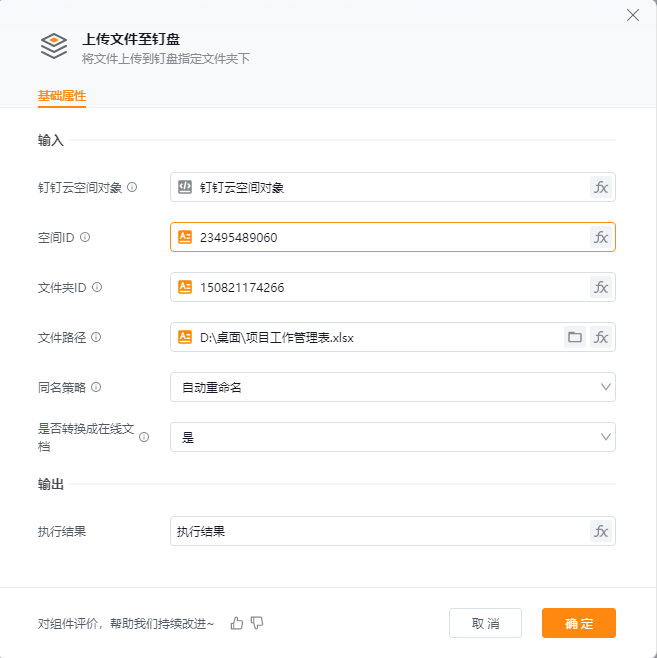Click info icon next to 文件路径 label
The image size is (657, 658).
coord(96,337)
